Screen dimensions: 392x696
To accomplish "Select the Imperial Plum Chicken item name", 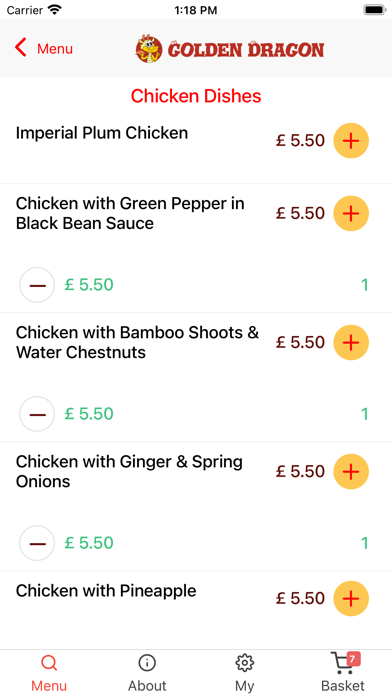I will pos(102,133).
